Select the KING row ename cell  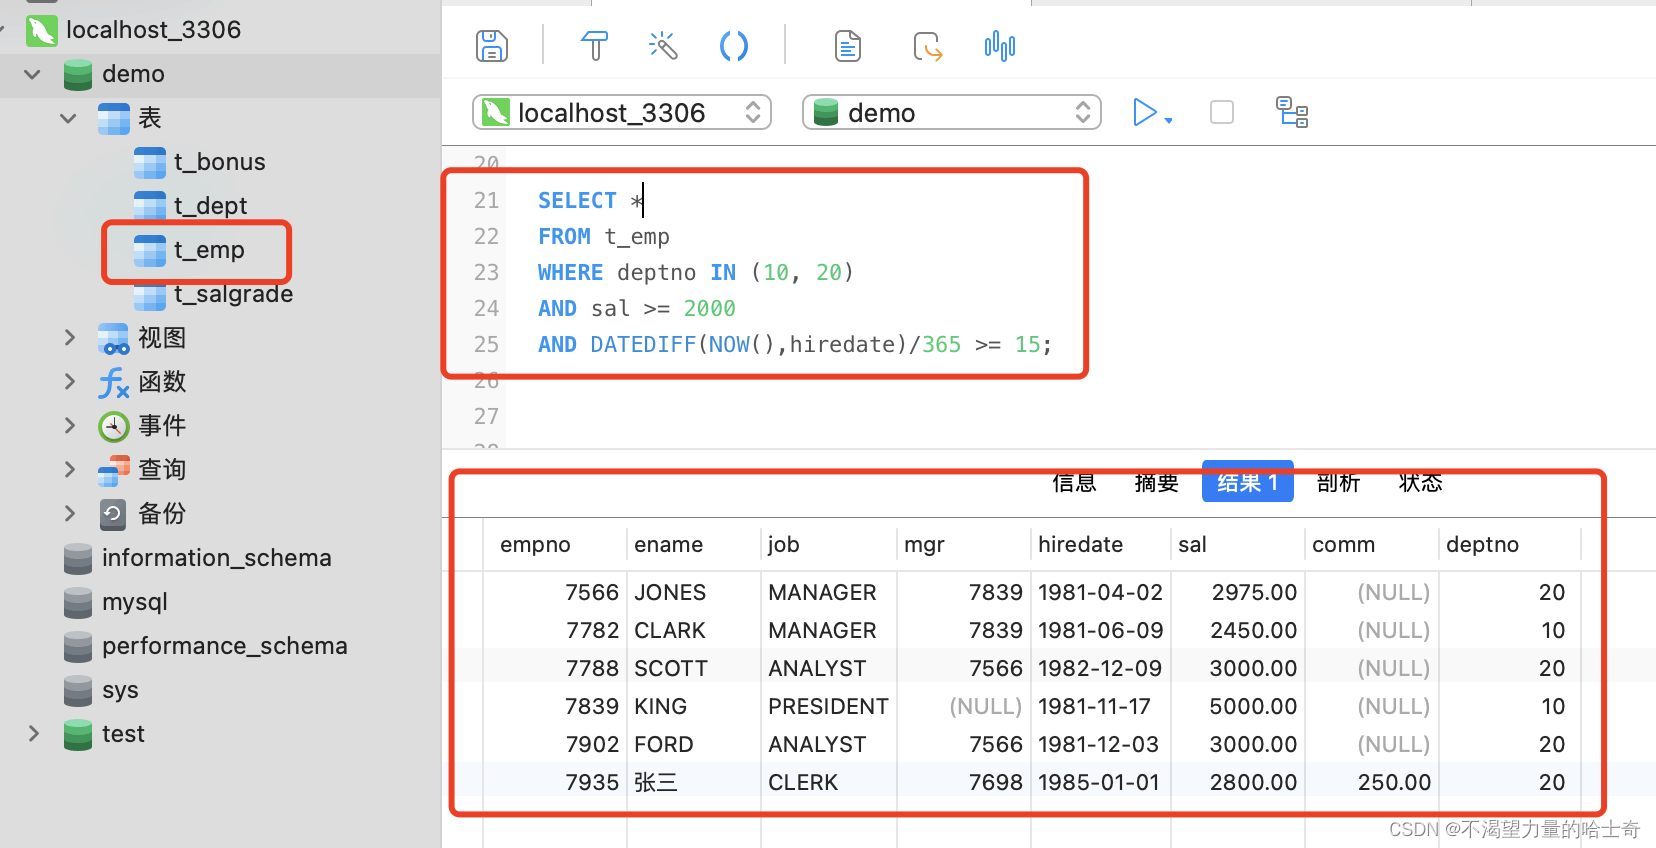click(661, 707)
